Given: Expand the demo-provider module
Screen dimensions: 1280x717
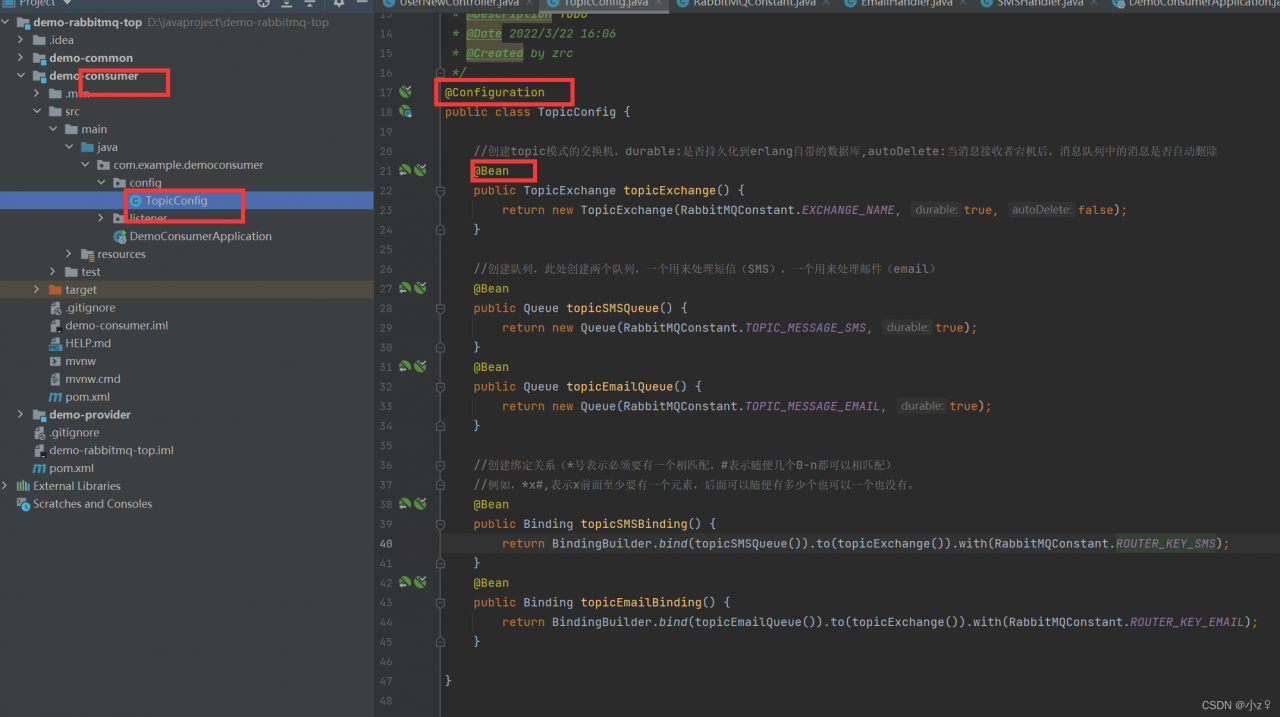Looking at the screenshot, I should tap(21, 415).
